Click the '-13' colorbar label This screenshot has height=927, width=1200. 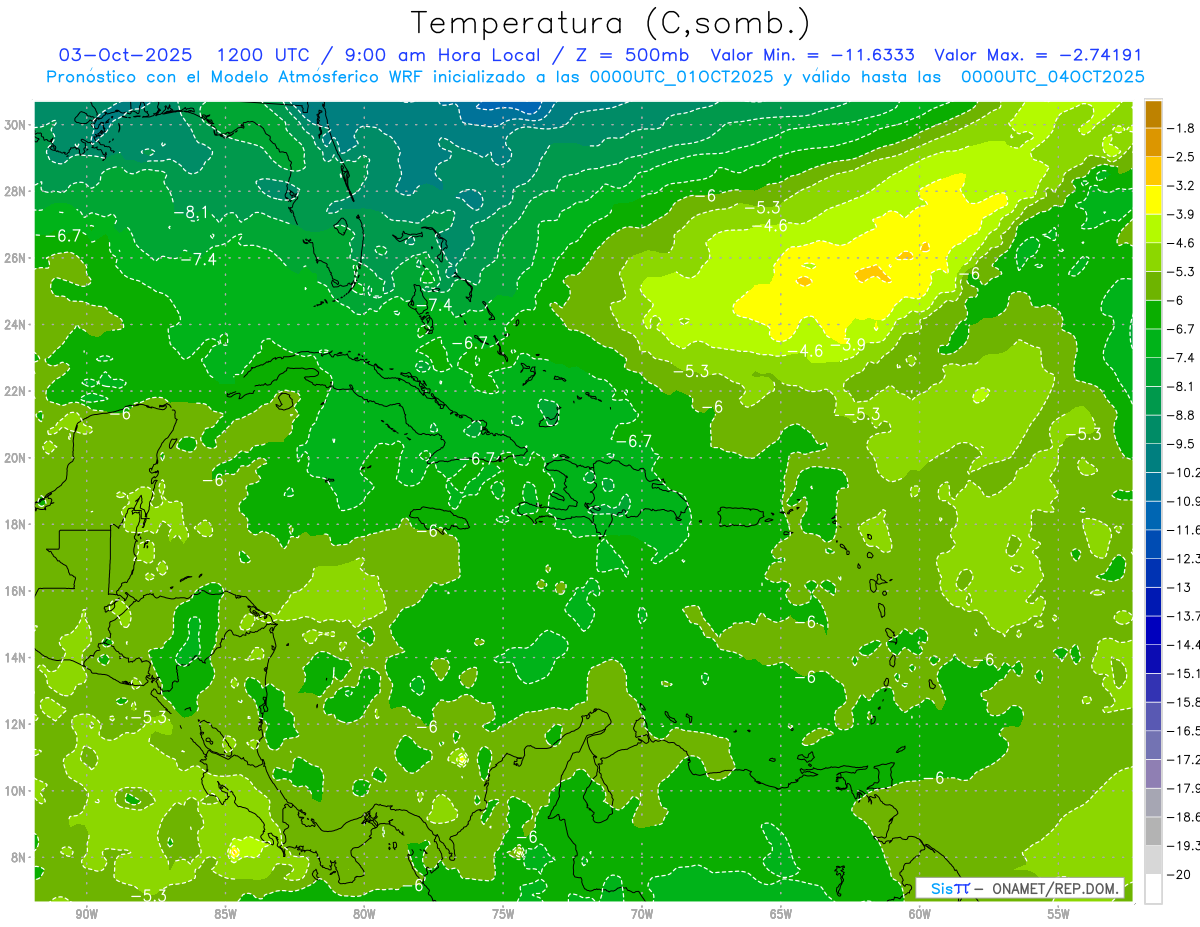pyautogui.click(x=1180, y=587)
